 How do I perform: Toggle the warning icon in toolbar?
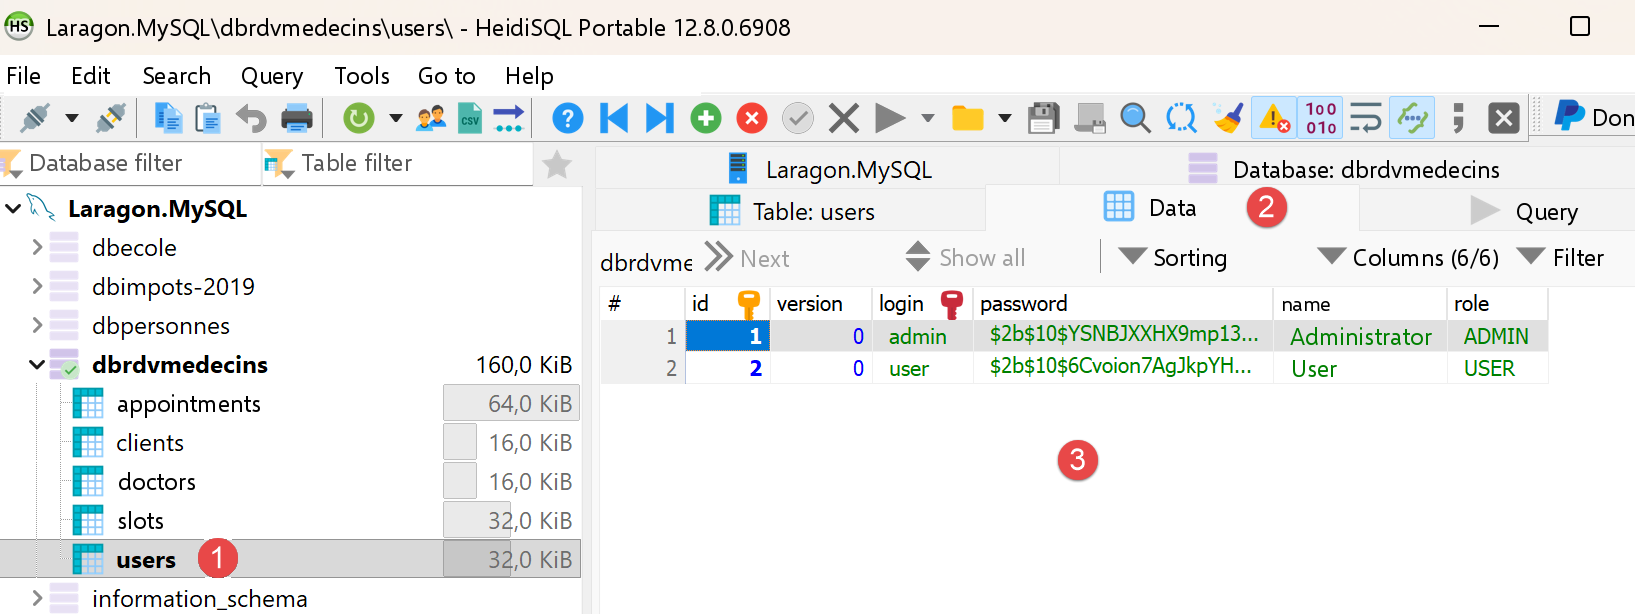(x=1274, y=118)
